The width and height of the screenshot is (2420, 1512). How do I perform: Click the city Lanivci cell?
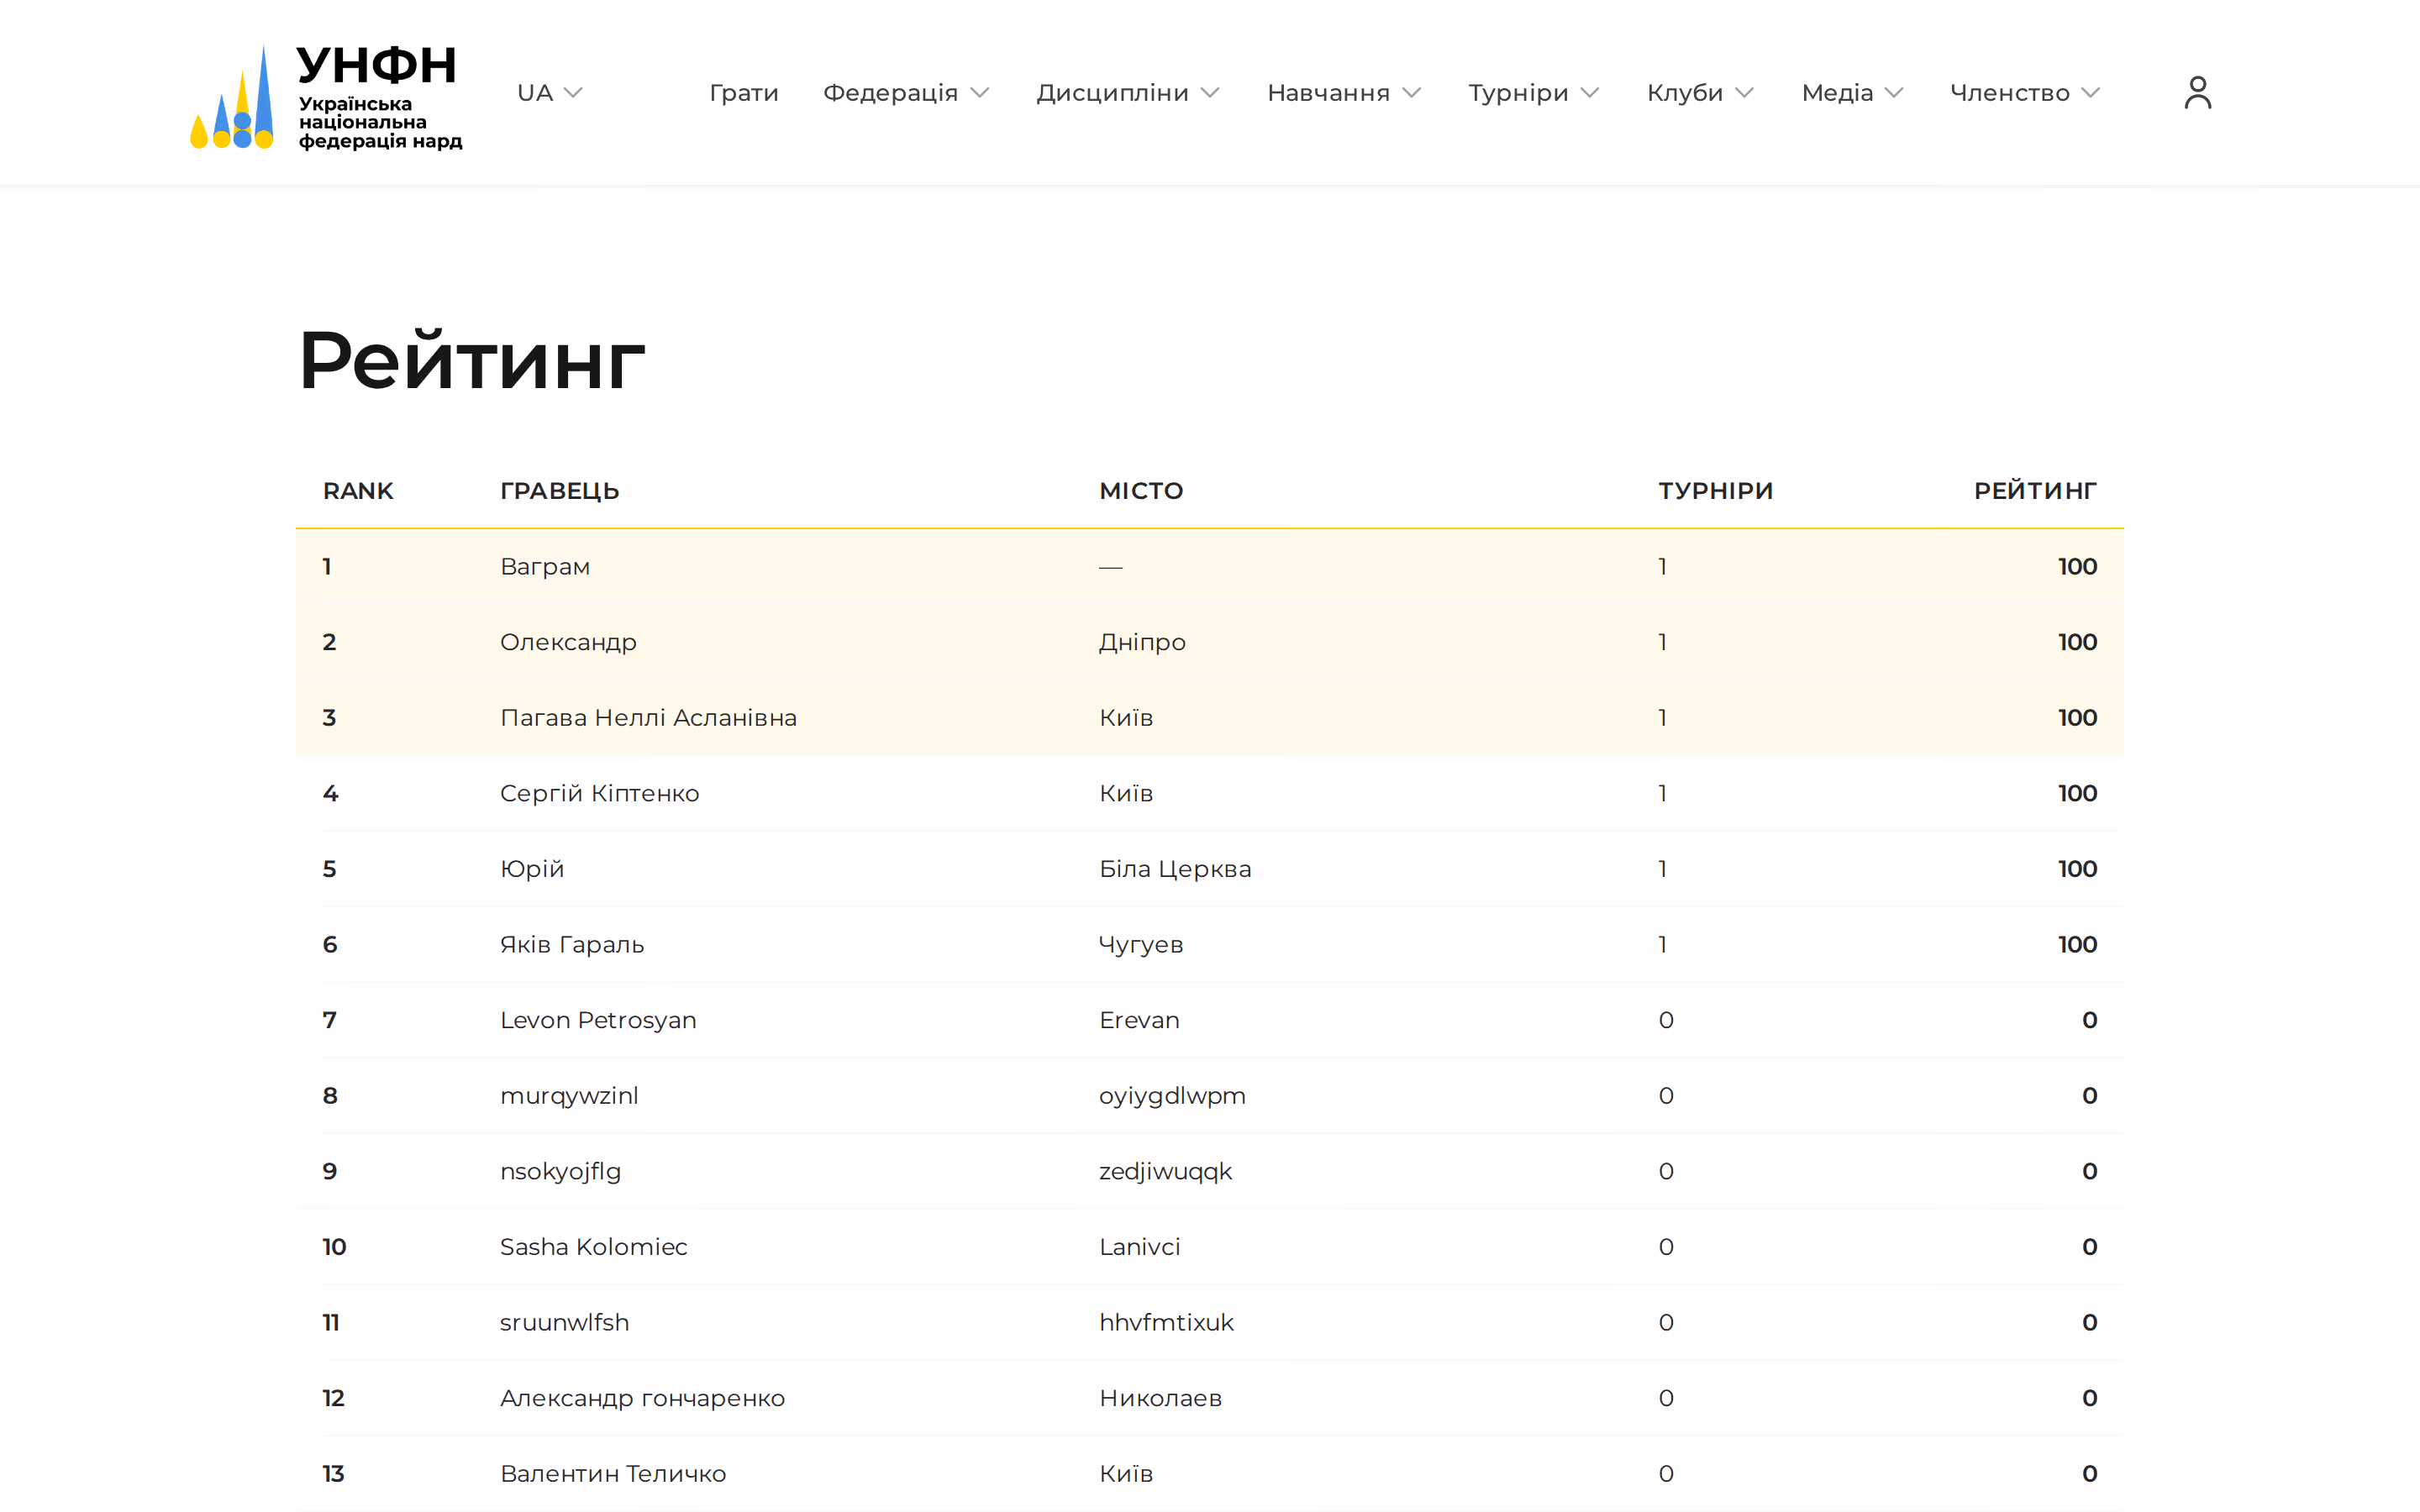tap(1139, 1247)
